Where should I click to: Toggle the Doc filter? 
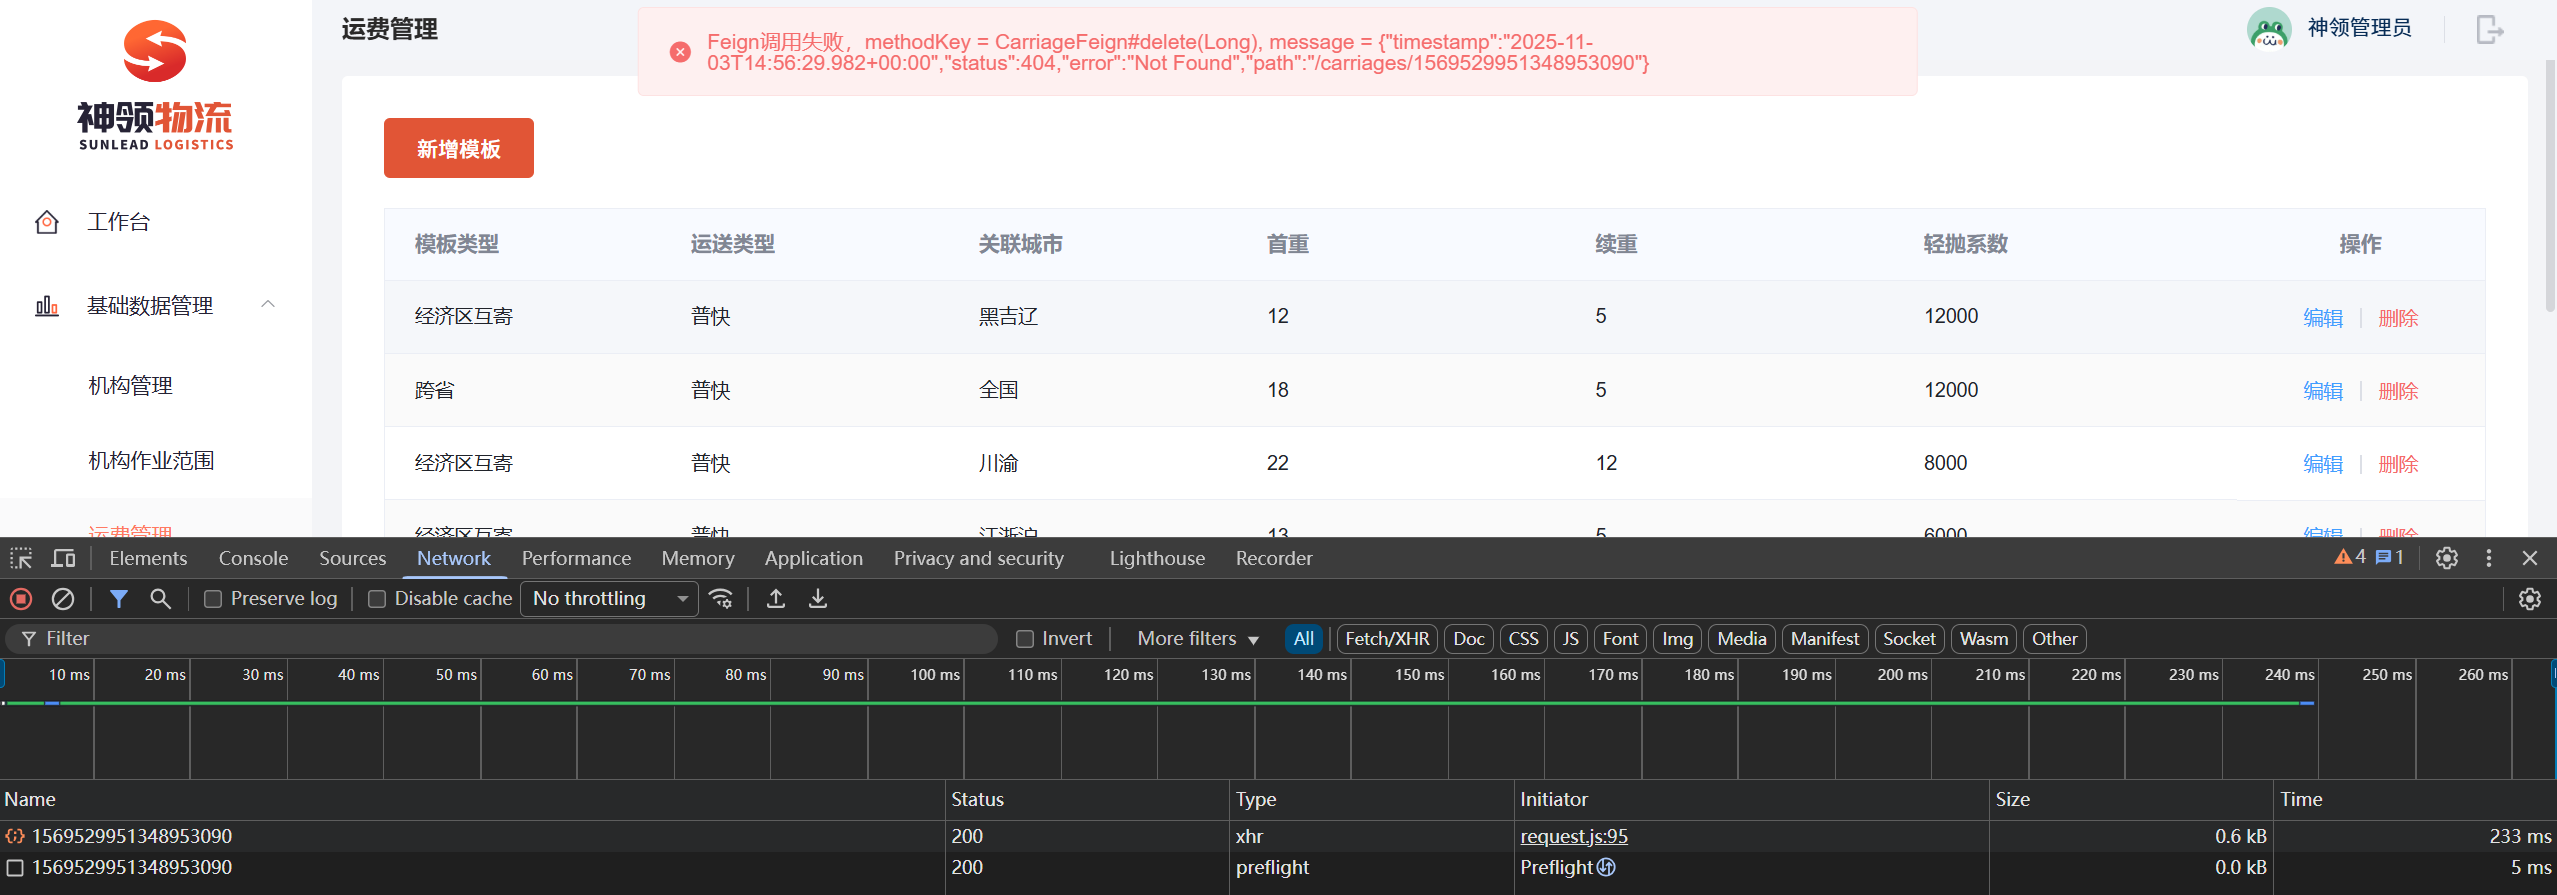(1469, 639)
